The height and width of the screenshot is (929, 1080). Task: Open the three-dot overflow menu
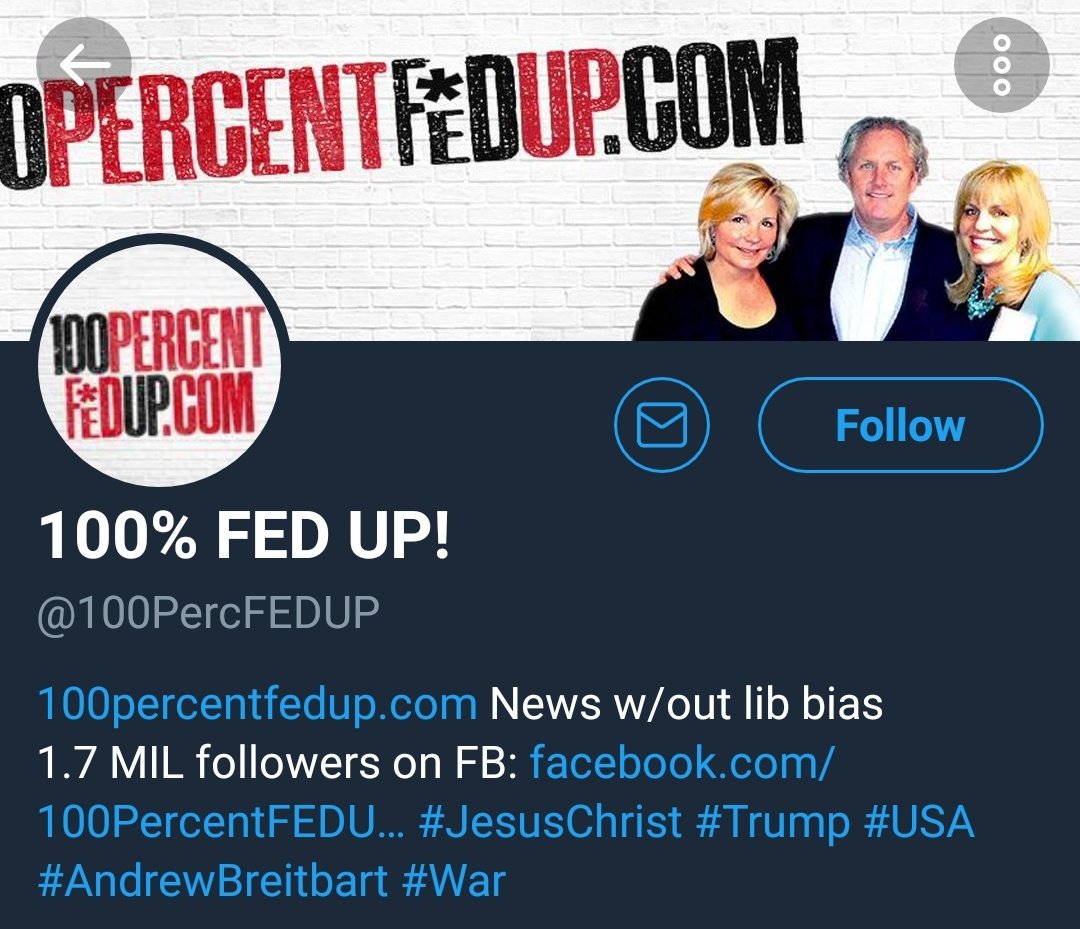tap(1002, 65)
